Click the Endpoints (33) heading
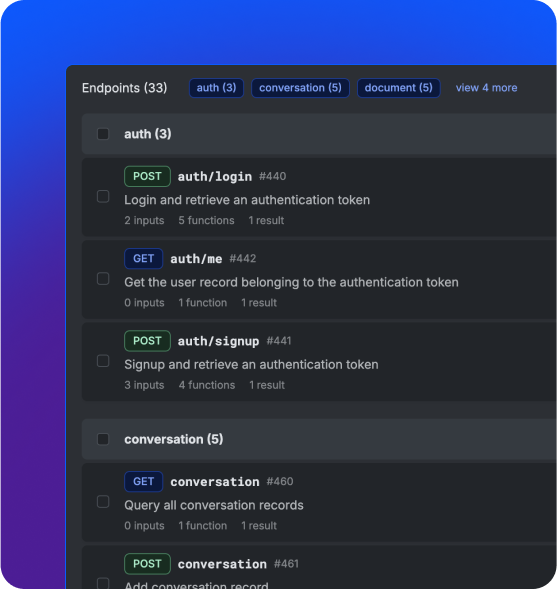 tap(124, 88)
